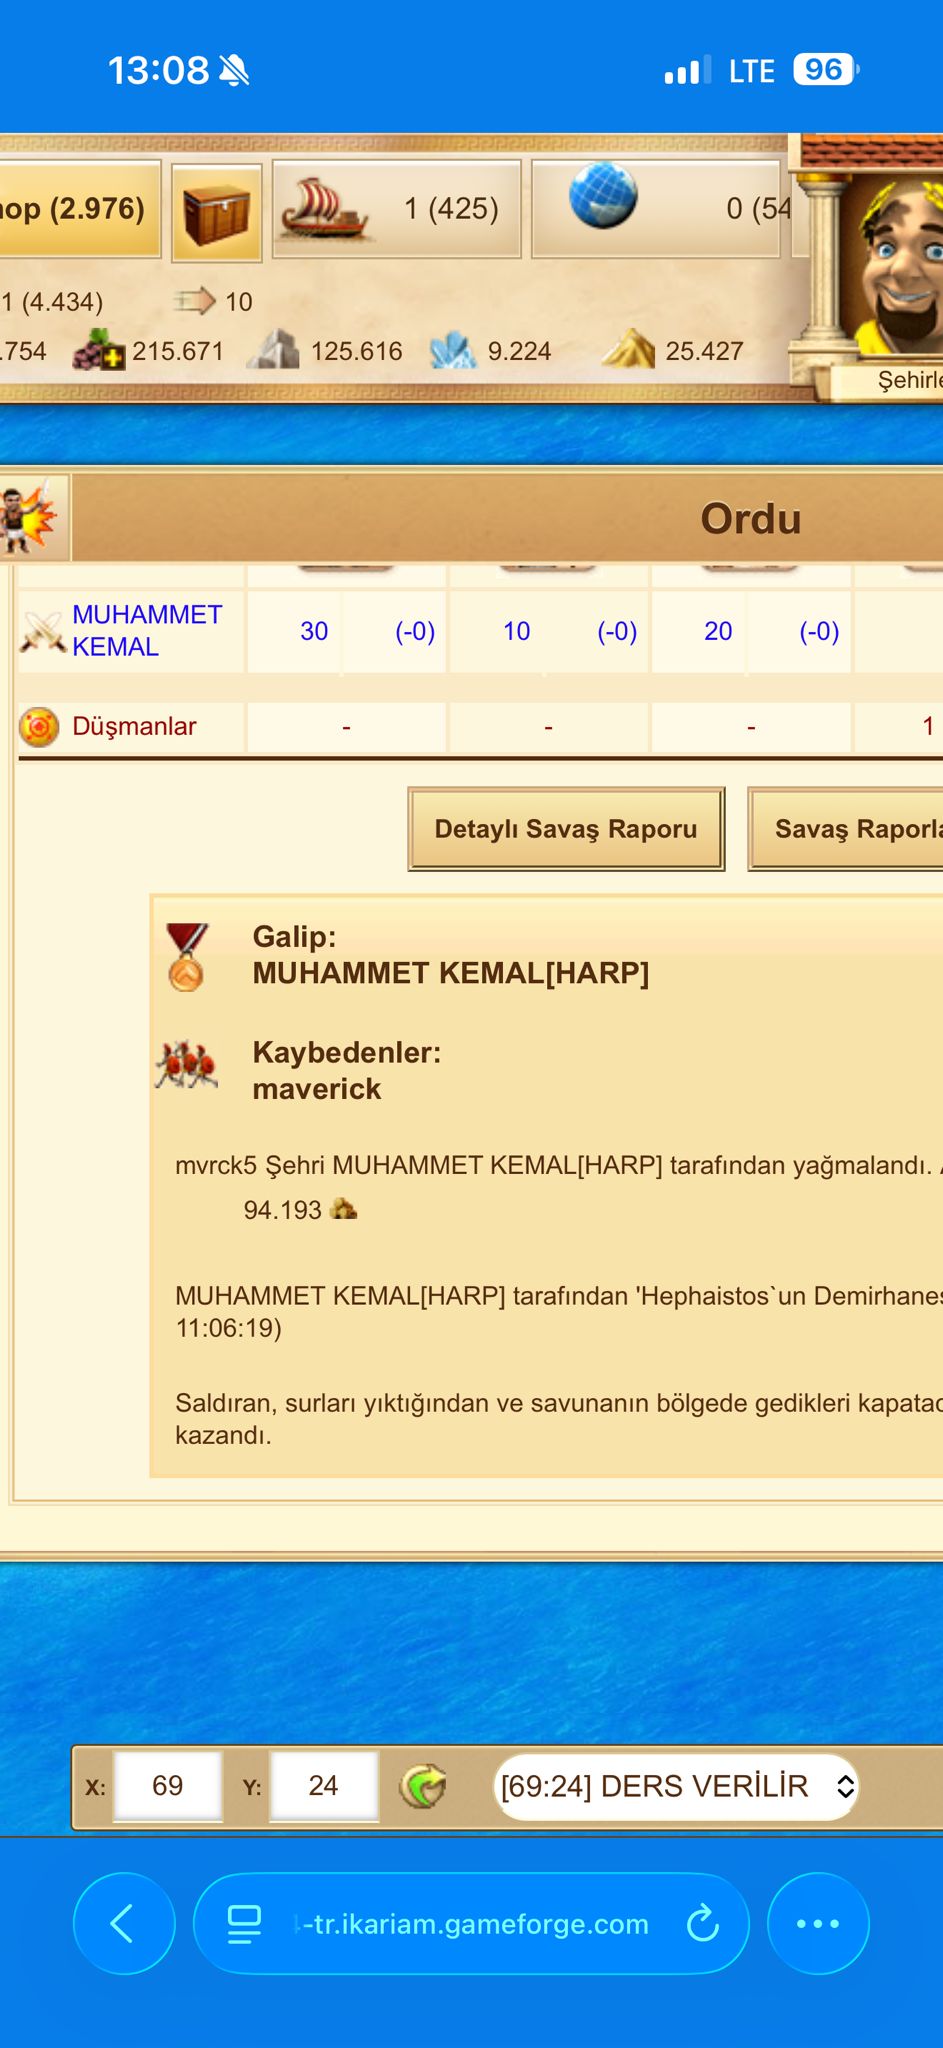Open the treasure chest icon in top bar
943x2048 pixels.
coord(217,213)
